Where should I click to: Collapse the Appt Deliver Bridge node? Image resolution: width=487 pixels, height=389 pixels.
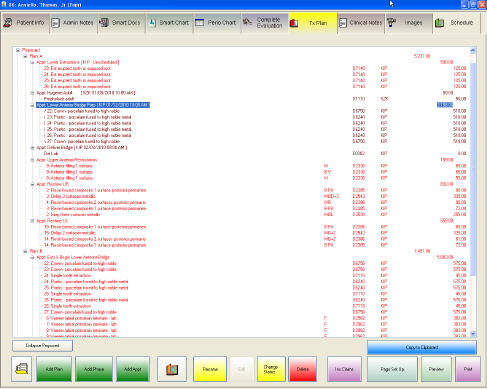click(32, 147)
